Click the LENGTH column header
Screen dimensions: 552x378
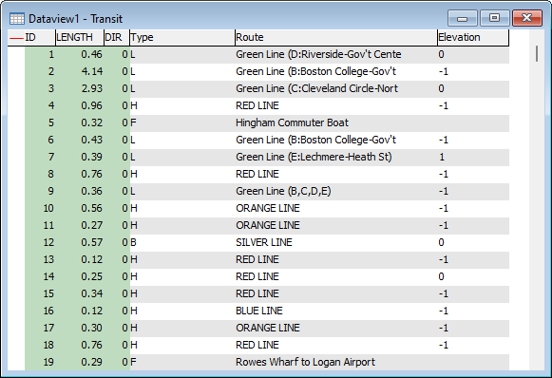coord(80,37)
